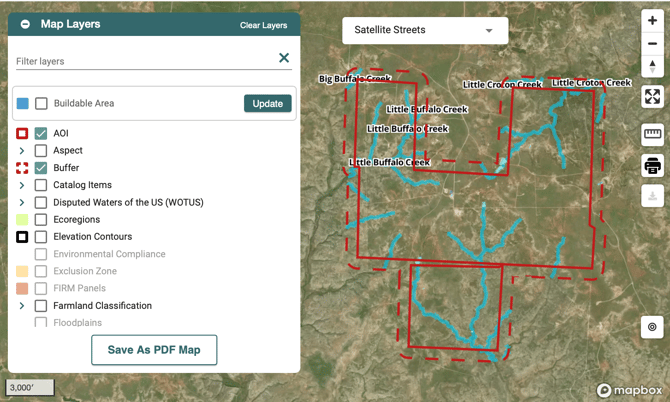Expand the Aspect layer group
The width and height of the screenshot is (670, 402).
[x=22, y=151]
